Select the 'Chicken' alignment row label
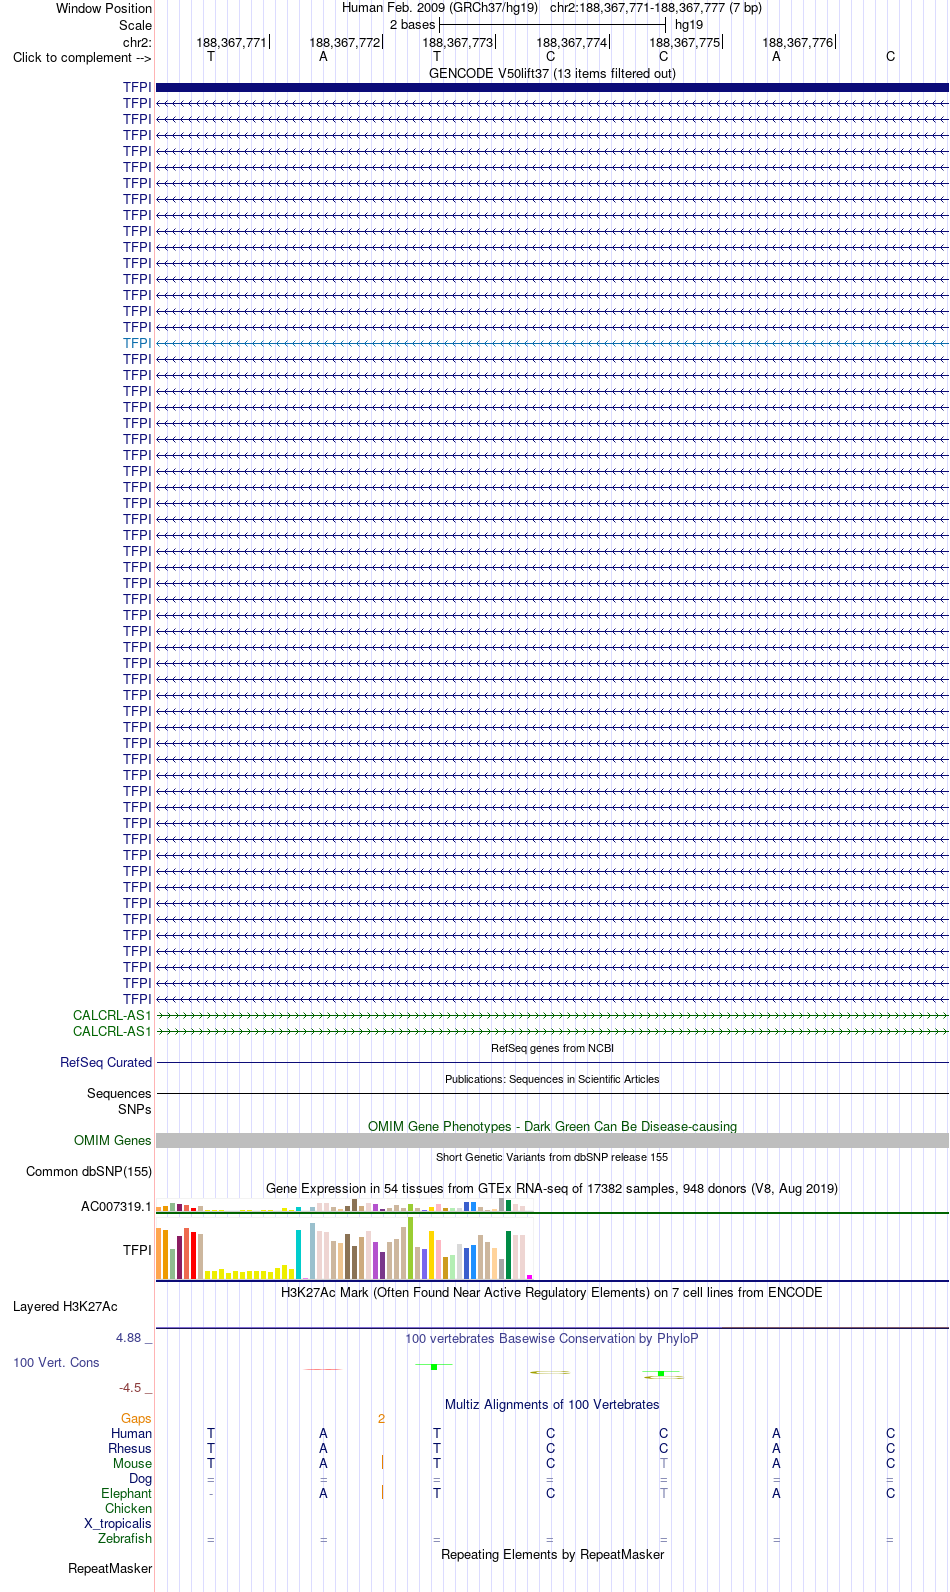Screen dimensions: 950x1592 [129, 1508]
